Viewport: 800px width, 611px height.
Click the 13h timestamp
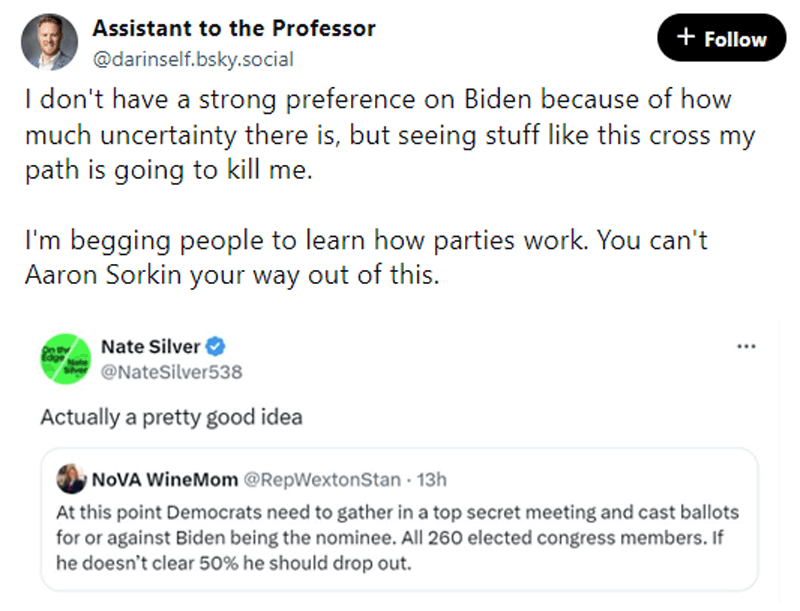pos(432,479)
